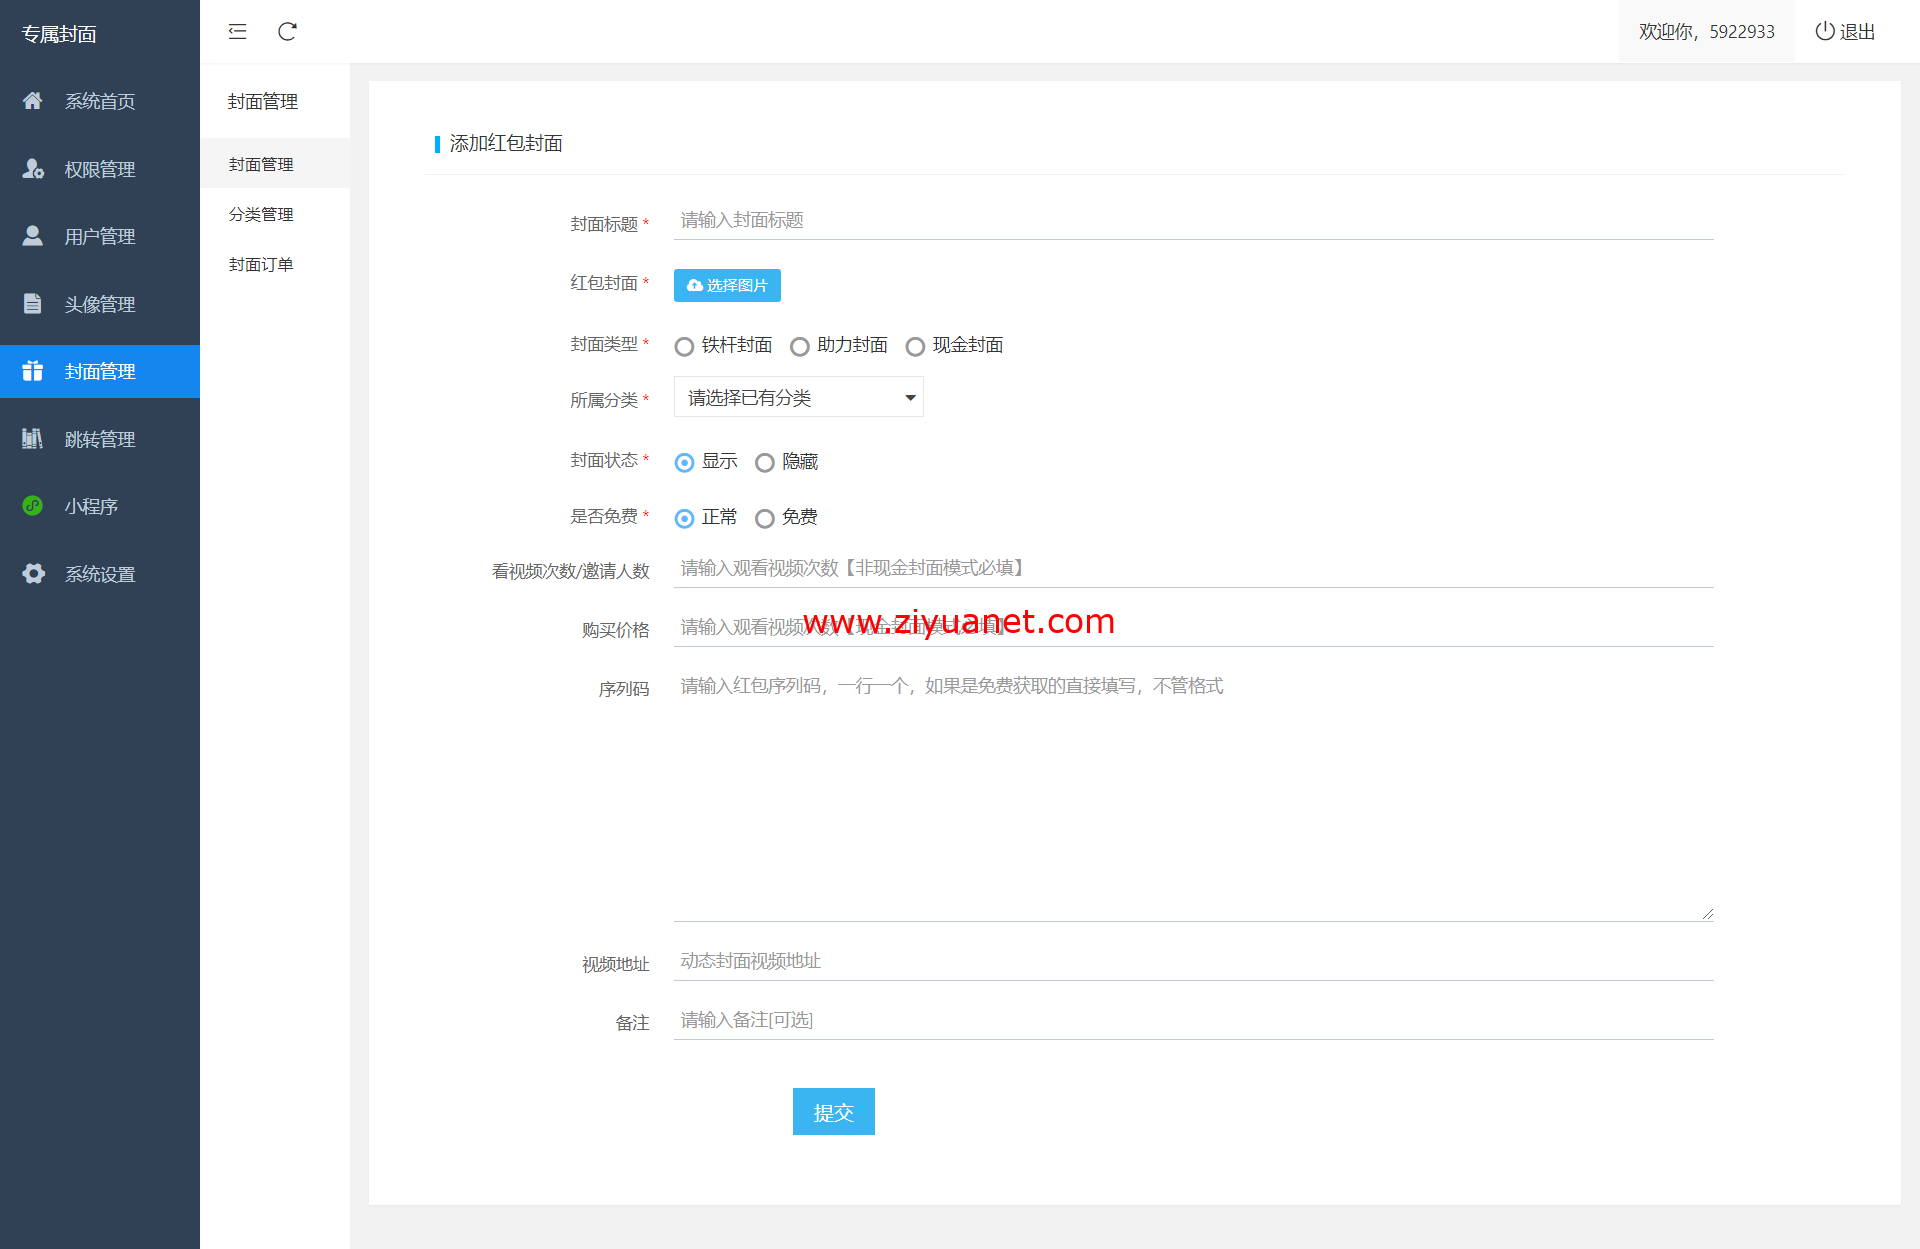Focus the 备注 input field
Screen dimensions: 1920x1249
pos(1193,1020)
